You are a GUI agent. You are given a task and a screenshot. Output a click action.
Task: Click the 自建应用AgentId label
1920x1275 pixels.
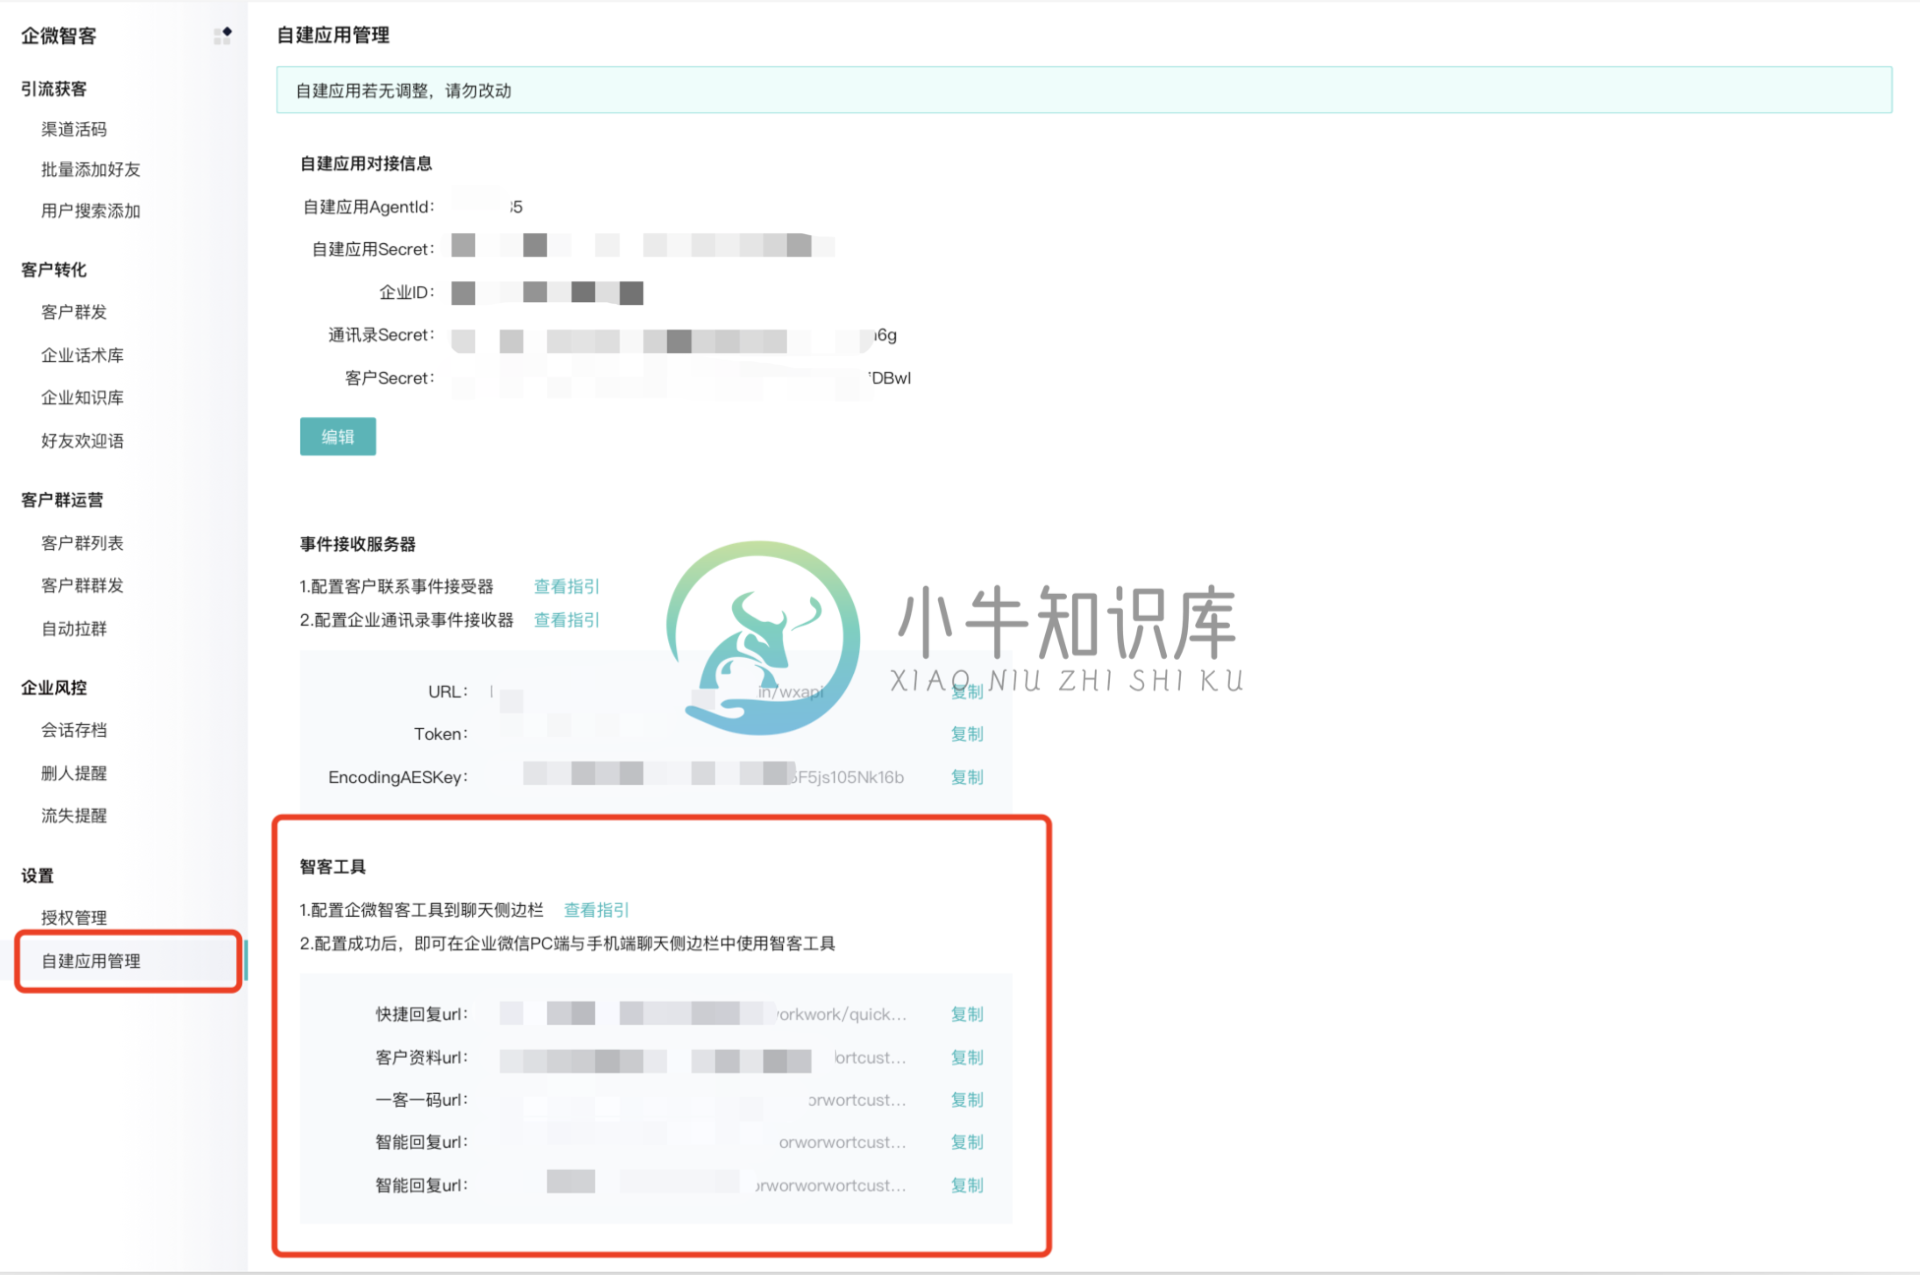tap(369, 207)
